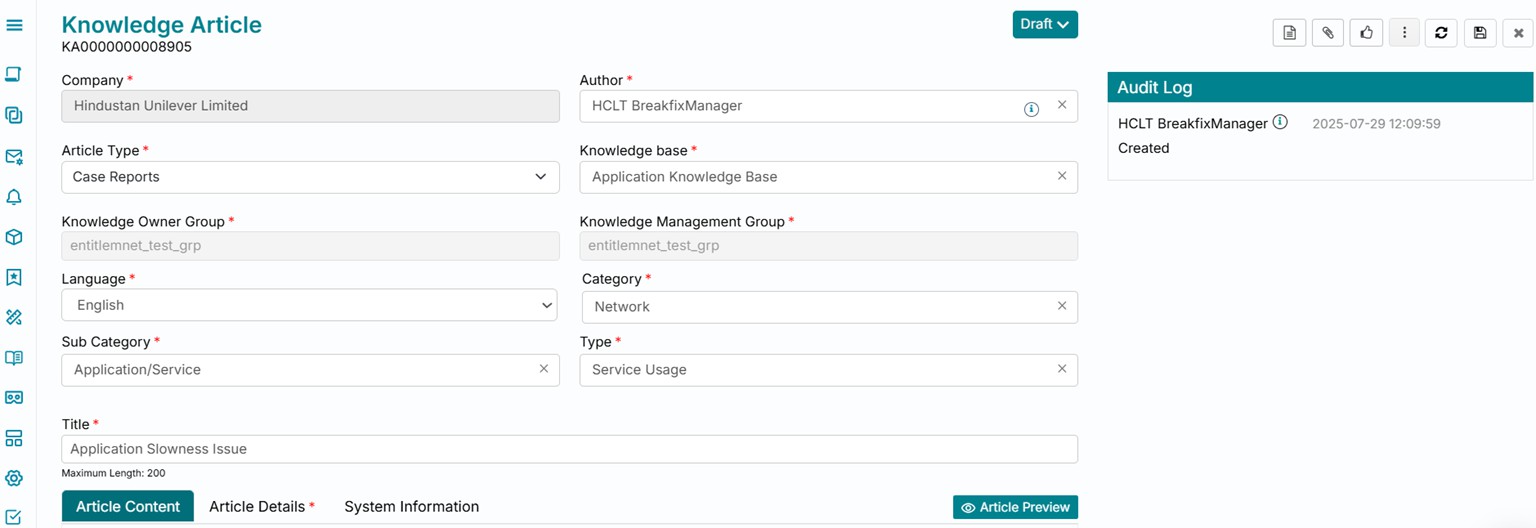
Task: Click the document icon in the top toolbar
Action: (x=1289, y=33)
